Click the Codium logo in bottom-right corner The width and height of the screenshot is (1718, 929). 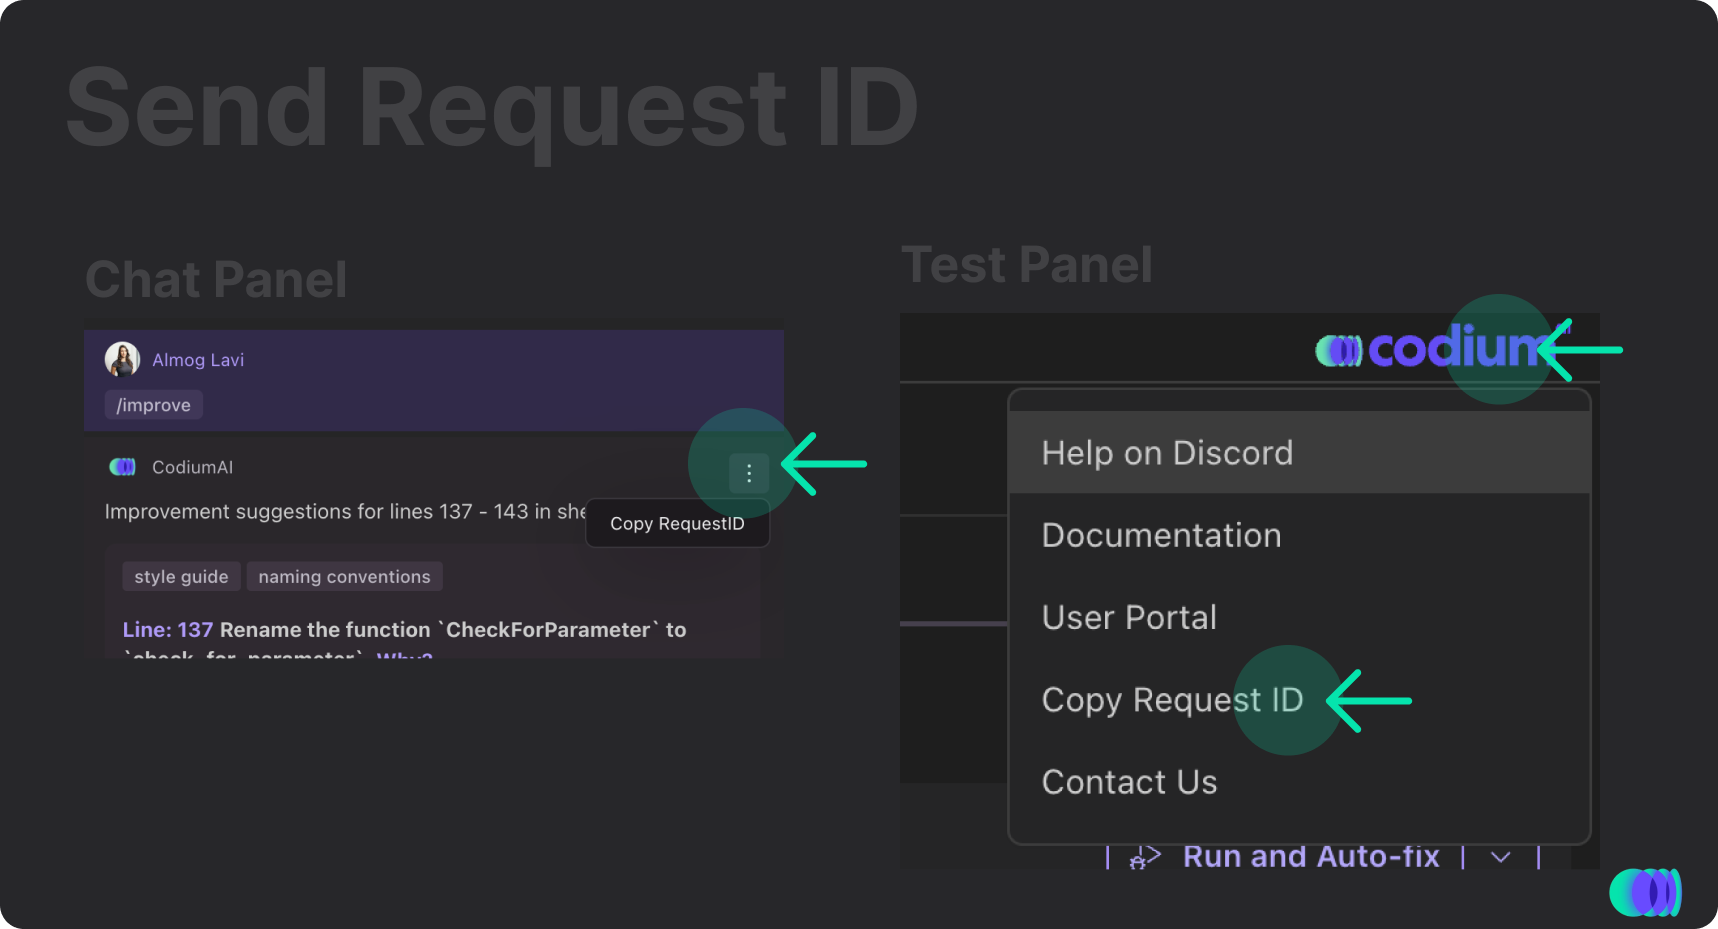tap(1645, 892)
